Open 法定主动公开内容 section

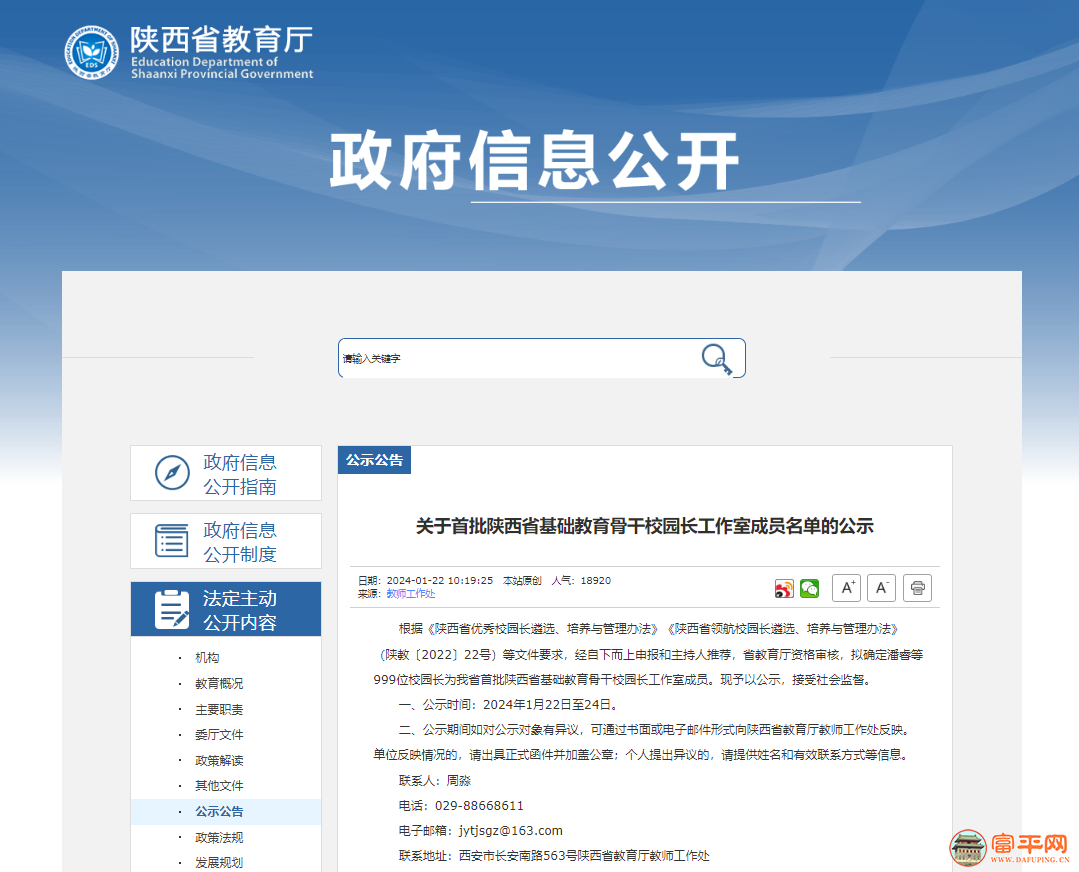point(226,609)
